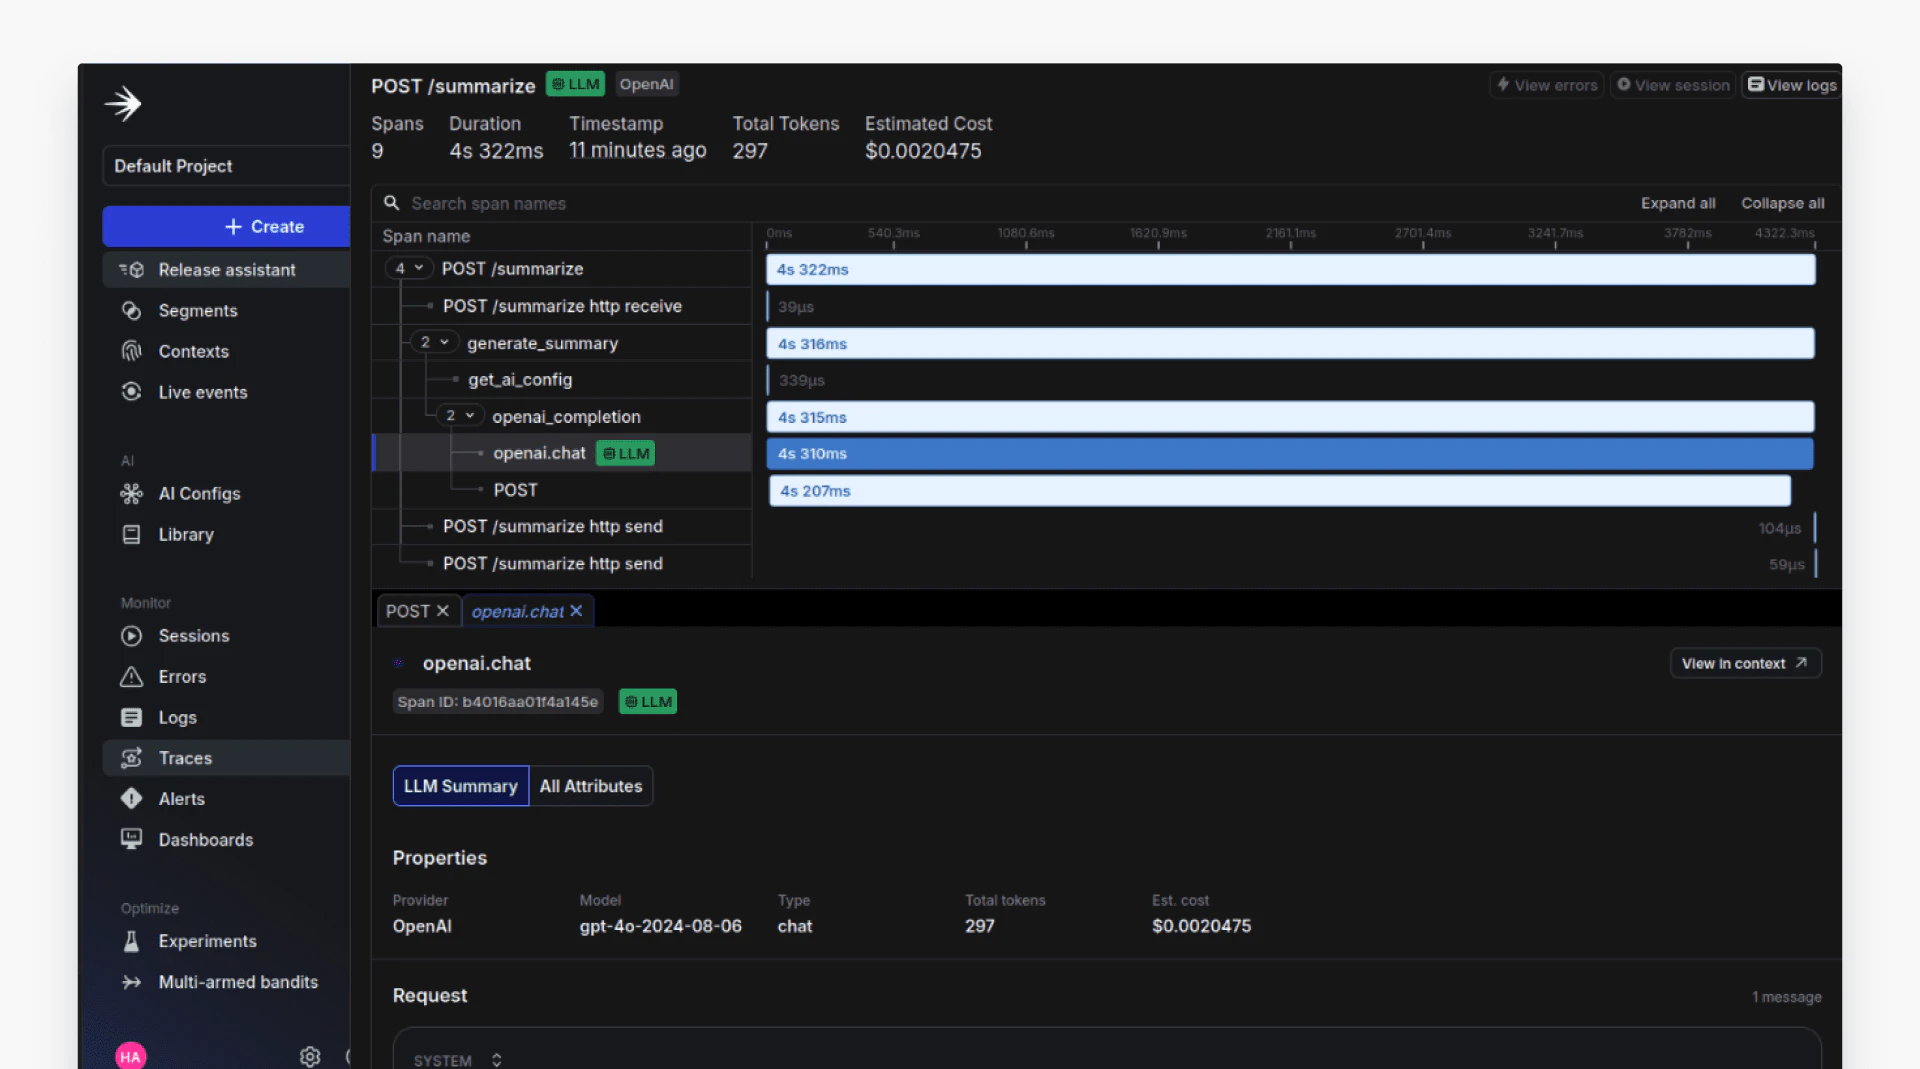Image resolution: width=1920 pixels, height=1069 pixels.
Task: Open settings gear icon at sidebar bottom
Action: 310,1056
